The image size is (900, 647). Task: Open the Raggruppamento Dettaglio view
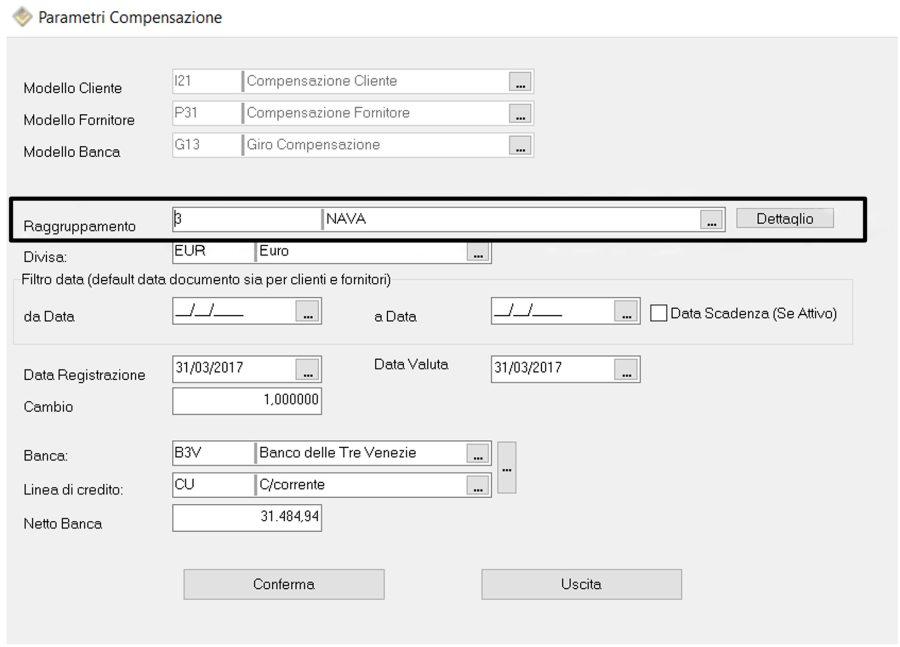pos(784,217)
